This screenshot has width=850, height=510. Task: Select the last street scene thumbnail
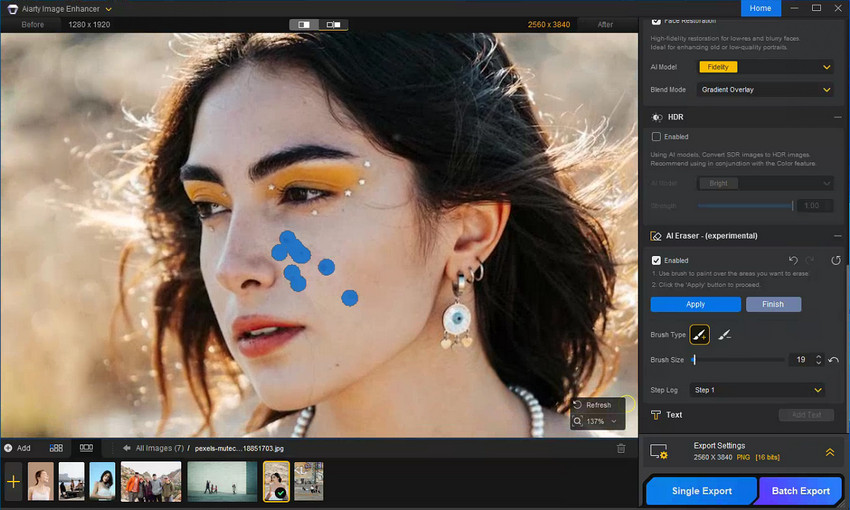[x=308, y=481]
